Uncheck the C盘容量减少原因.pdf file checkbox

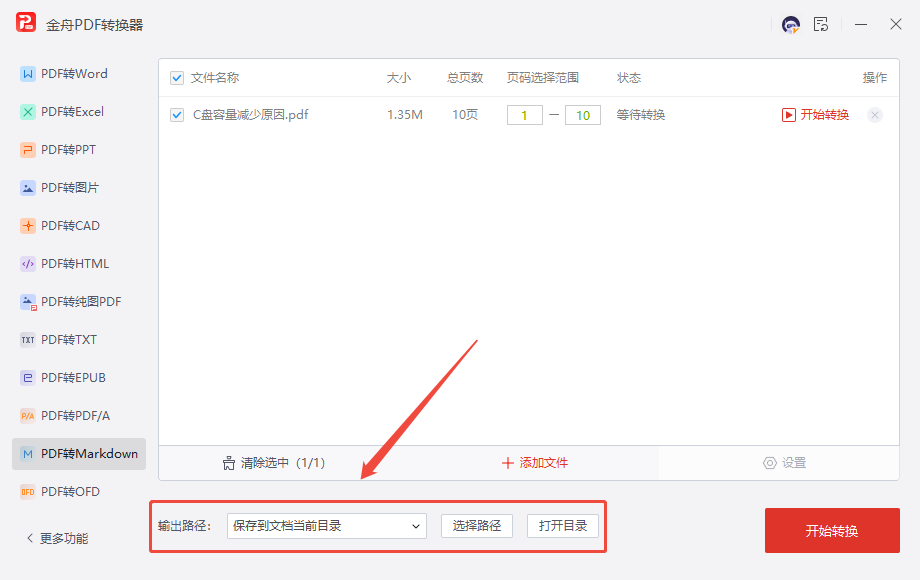click(x=177, y=115)
